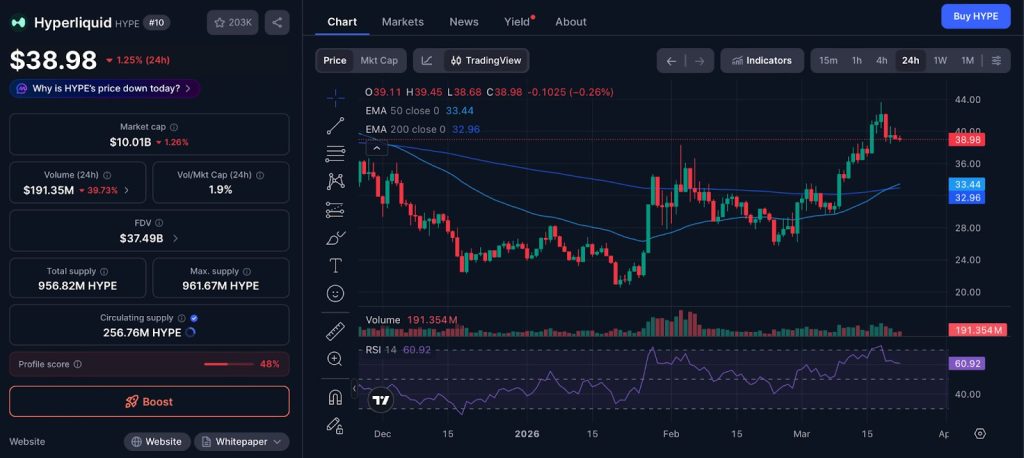This screenshot has width=1024, height=458.
Task: Switch chart to Mkt Cap view
Action: click(379, 61)
